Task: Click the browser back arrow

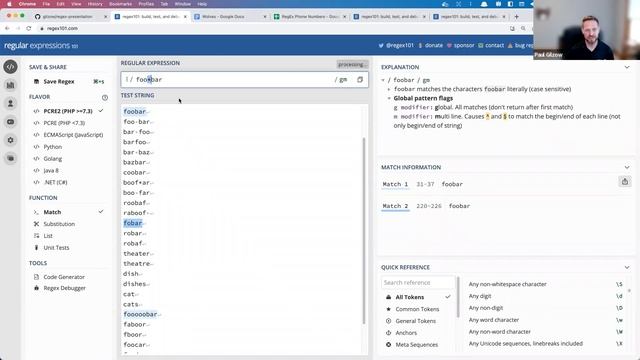Action: [7, 28]
